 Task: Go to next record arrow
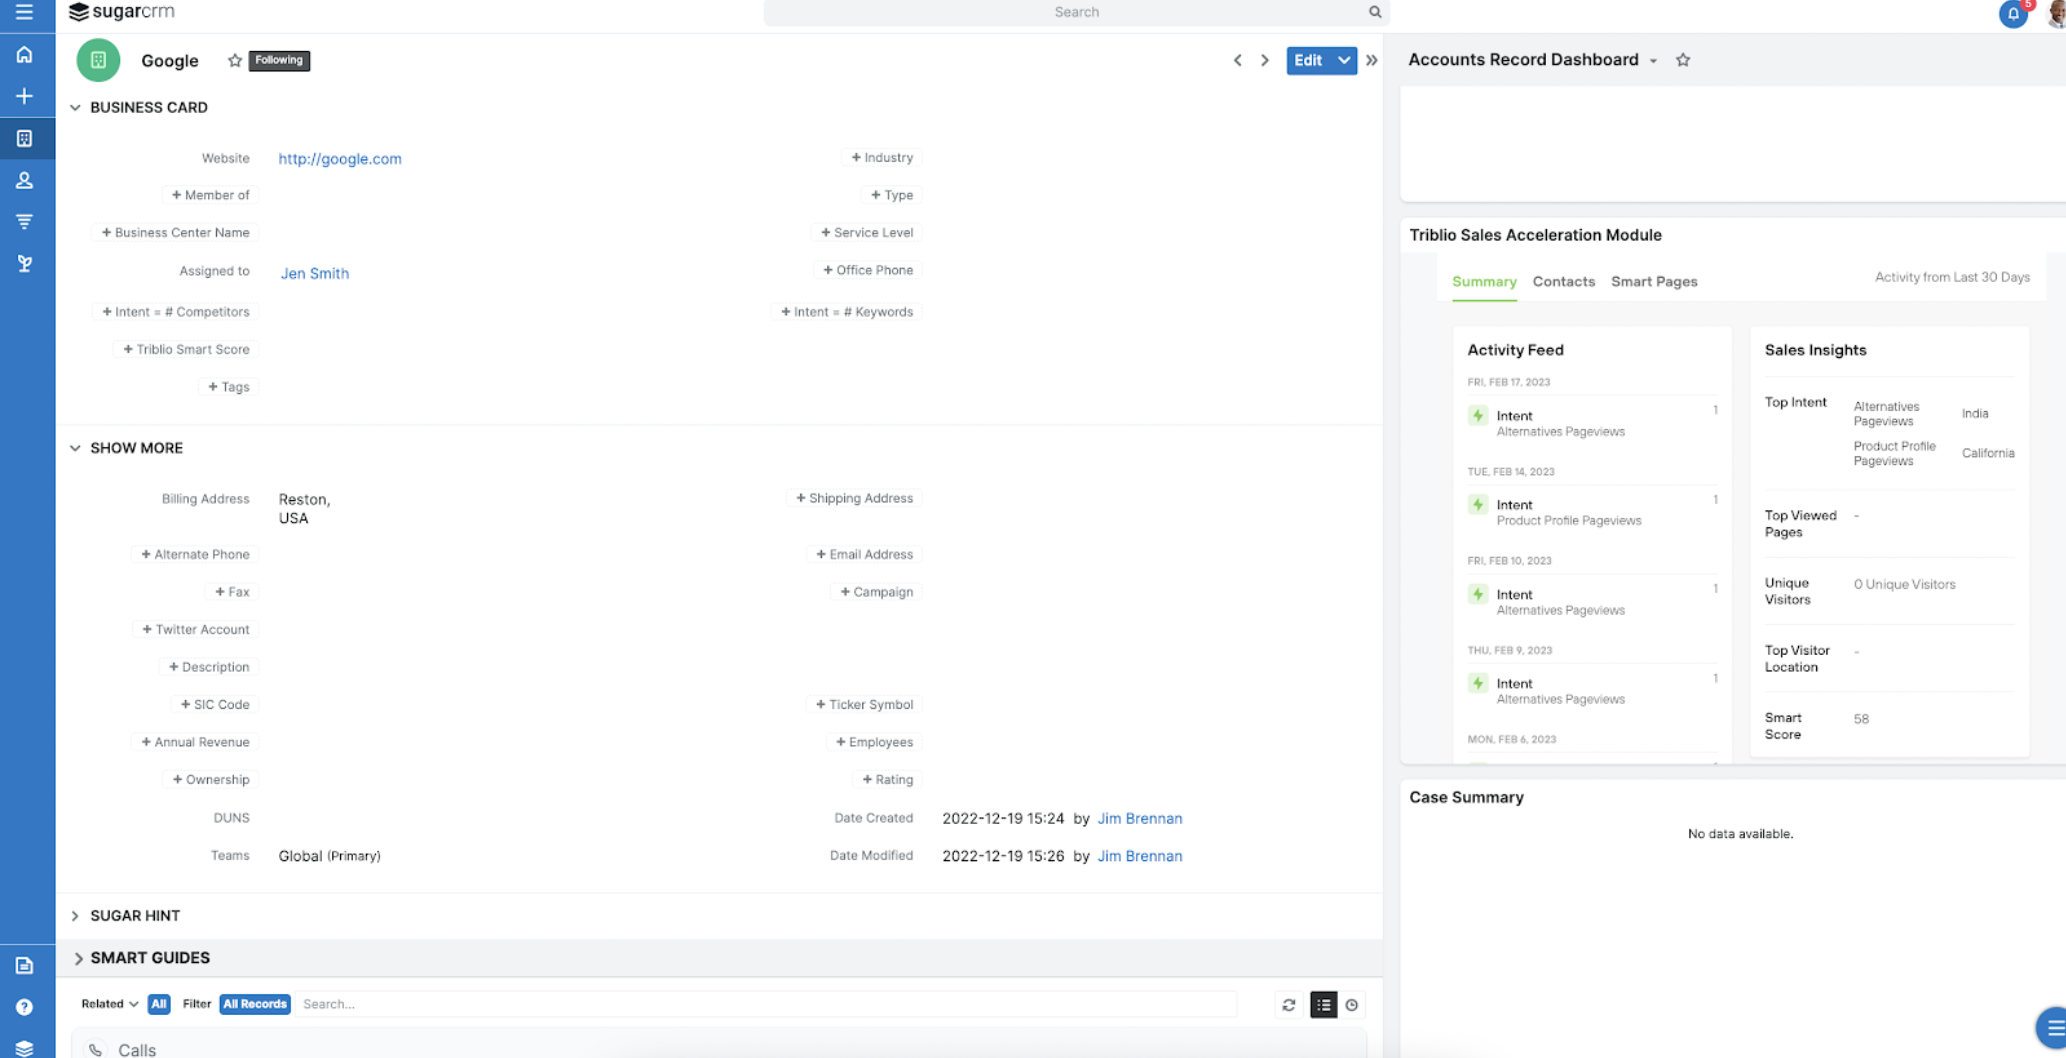[x=1265, y=60]
